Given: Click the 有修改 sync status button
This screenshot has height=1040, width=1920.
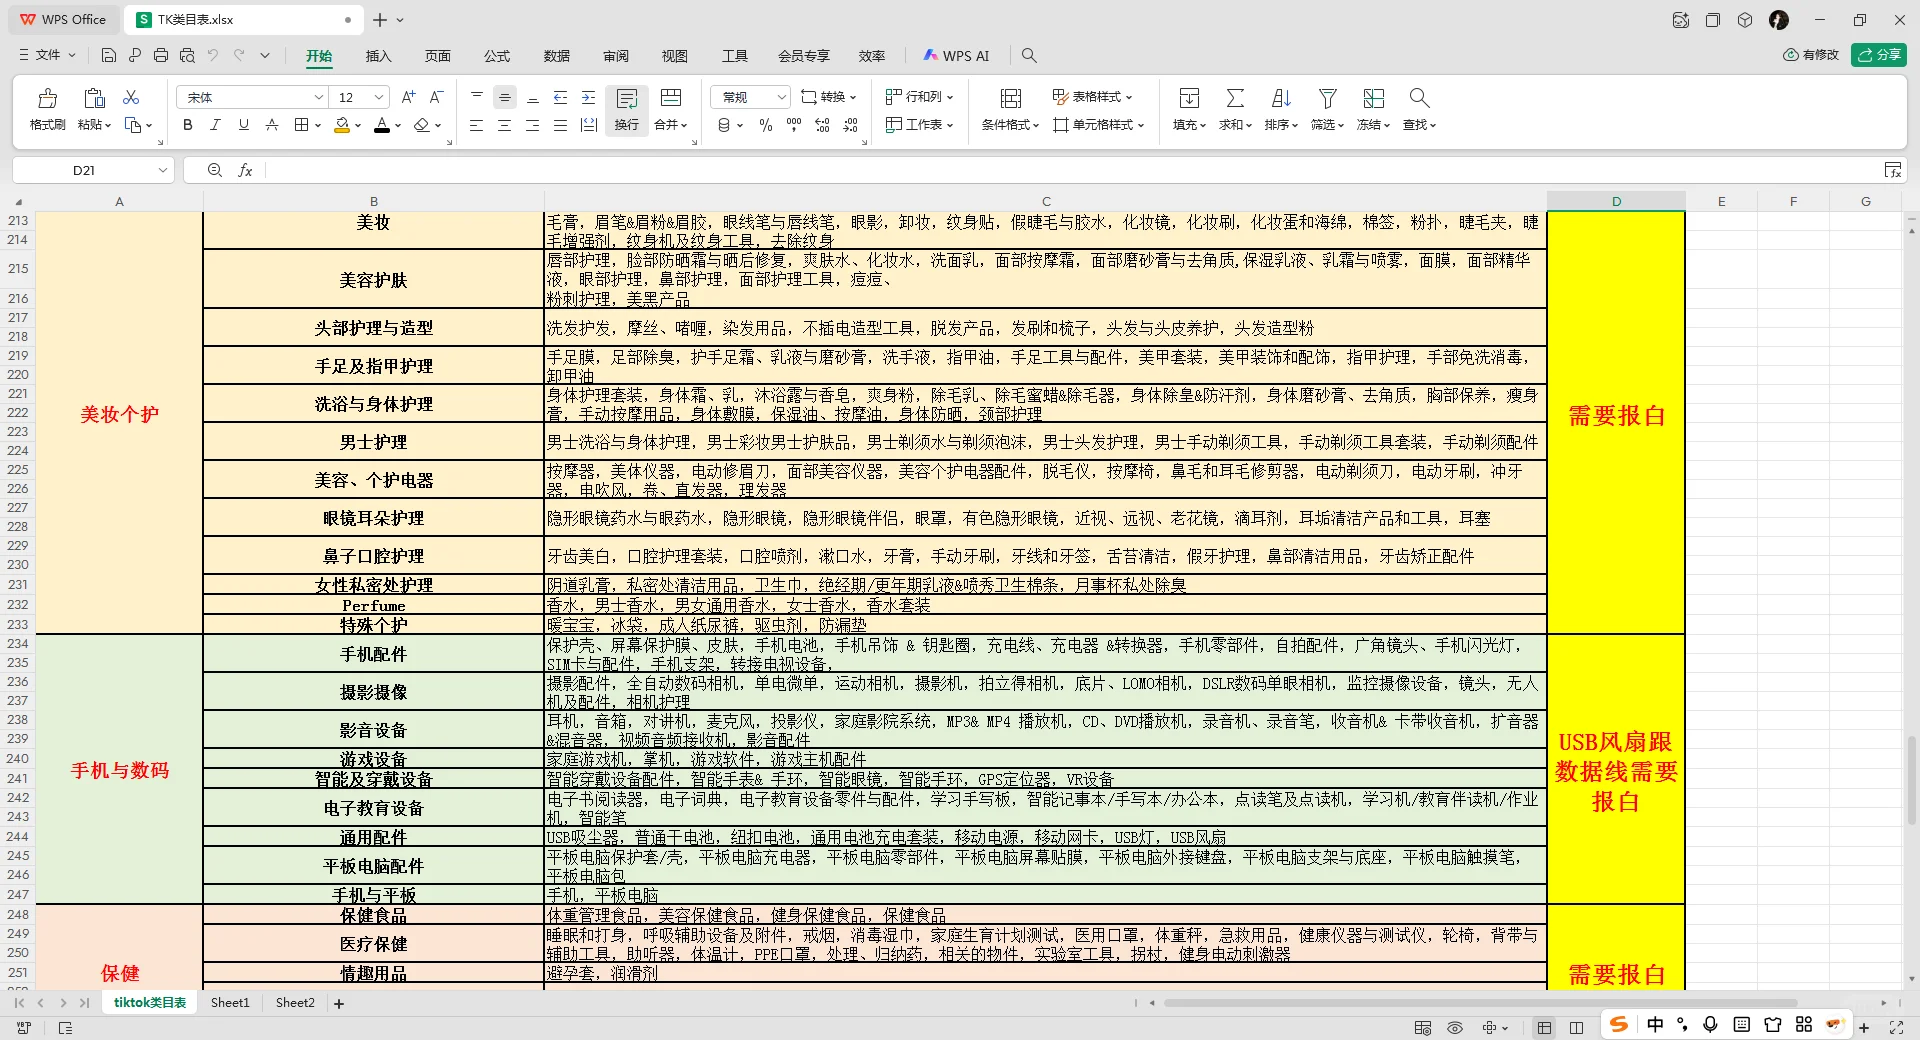Looking at the screenshot, I should pyautogui.click(x=1811, y=55).
